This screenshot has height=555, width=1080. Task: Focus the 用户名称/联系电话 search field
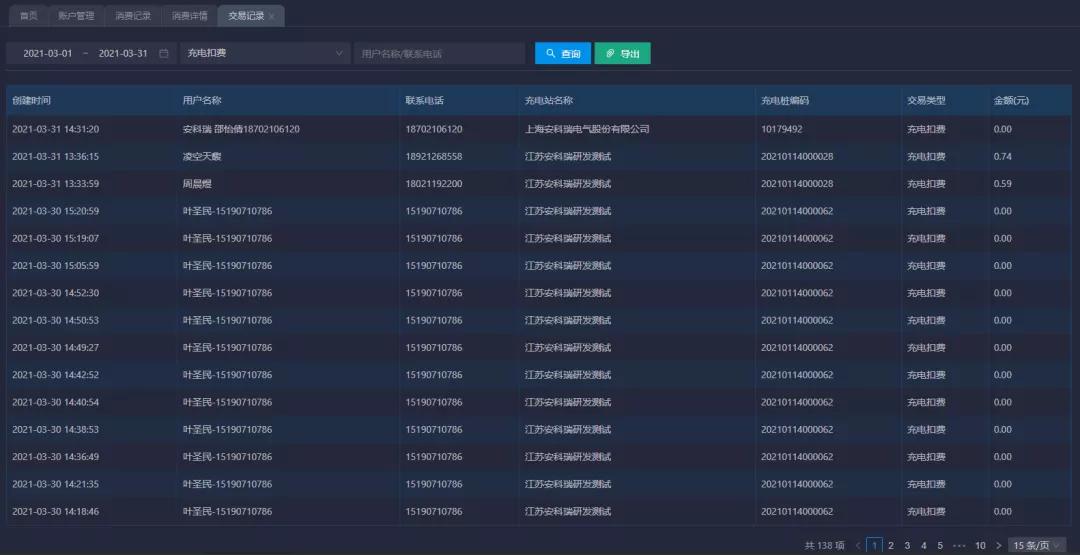[x=439, y=53]
